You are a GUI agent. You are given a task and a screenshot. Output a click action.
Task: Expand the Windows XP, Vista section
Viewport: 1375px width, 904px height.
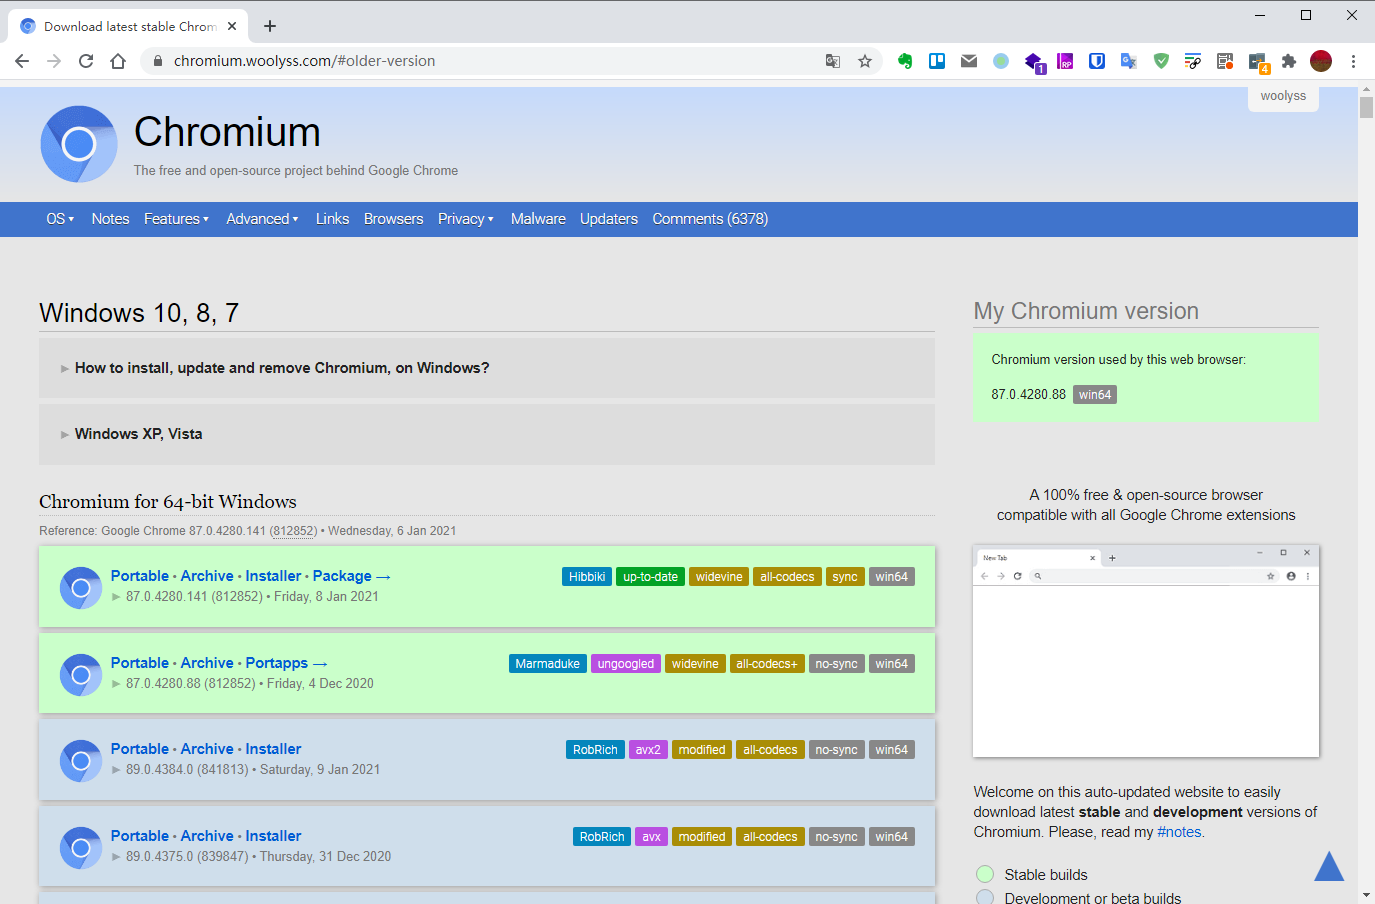pos(138,434)
